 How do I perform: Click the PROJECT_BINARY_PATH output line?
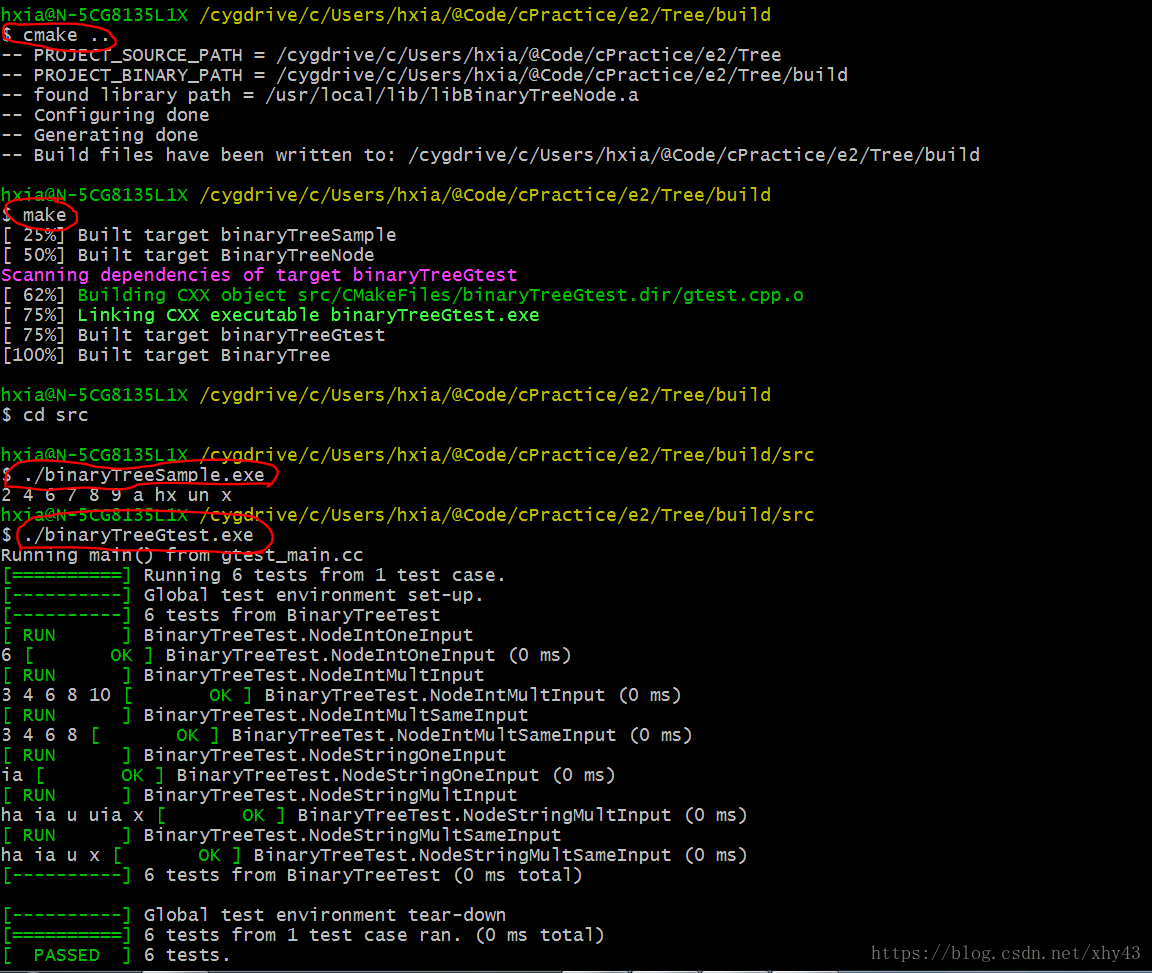pyautogui.click(x=424, y=75)
